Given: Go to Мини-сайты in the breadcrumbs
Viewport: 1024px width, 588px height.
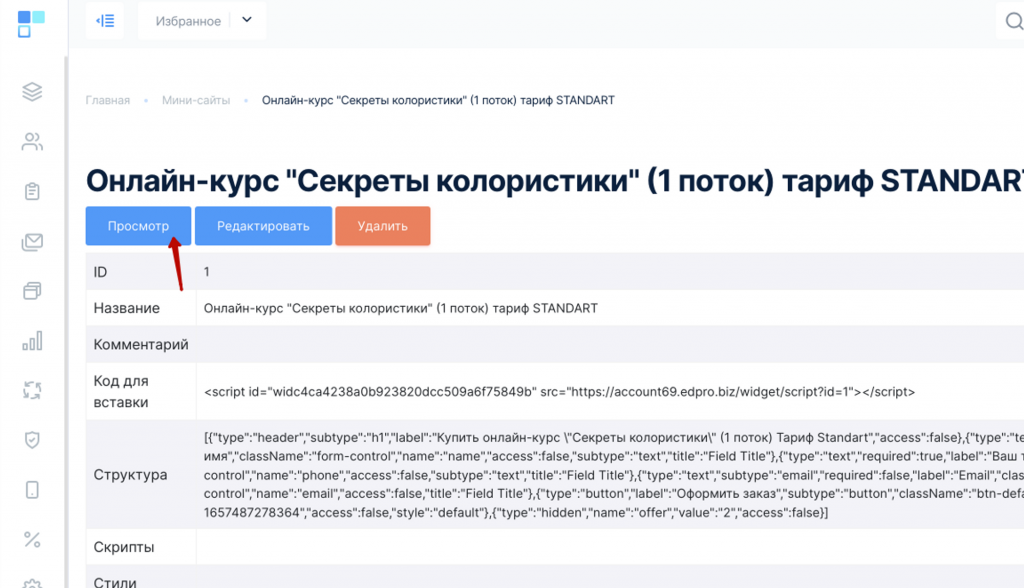Looking at the screenshot, I should point(196,100).
